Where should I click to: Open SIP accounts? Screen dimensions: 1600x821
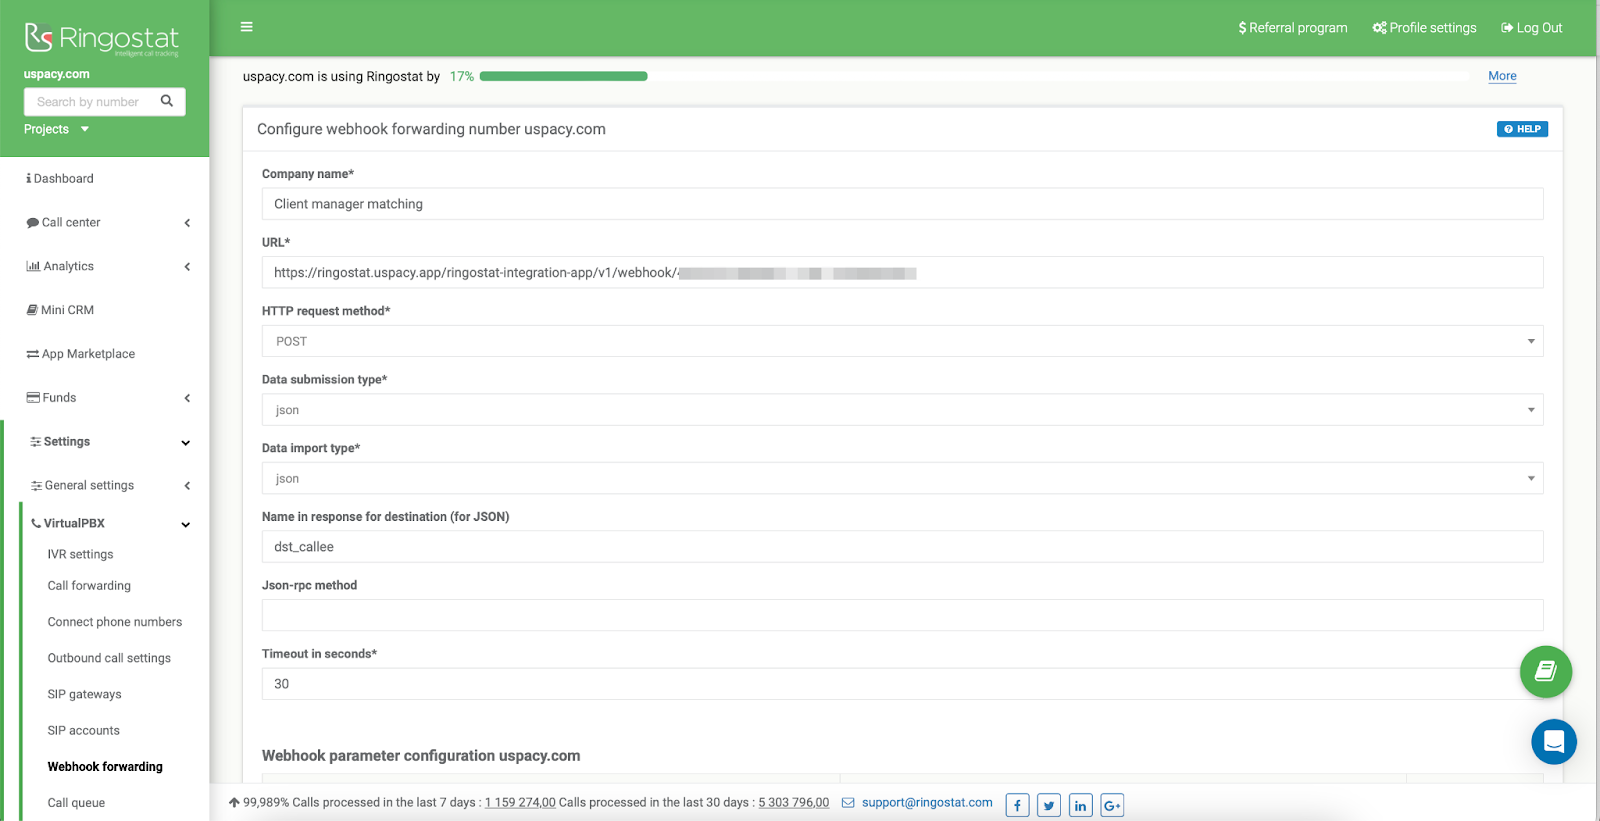coord(83,730)
